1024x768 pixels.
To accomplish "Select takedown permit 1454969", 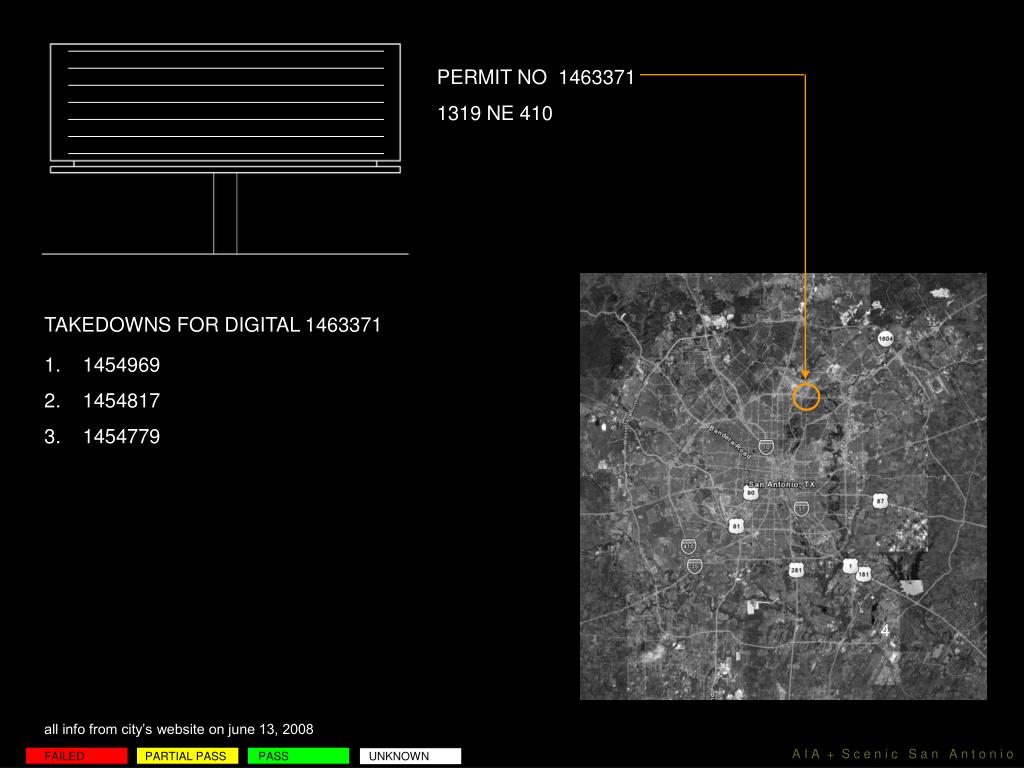I will [x=121, y=365].
